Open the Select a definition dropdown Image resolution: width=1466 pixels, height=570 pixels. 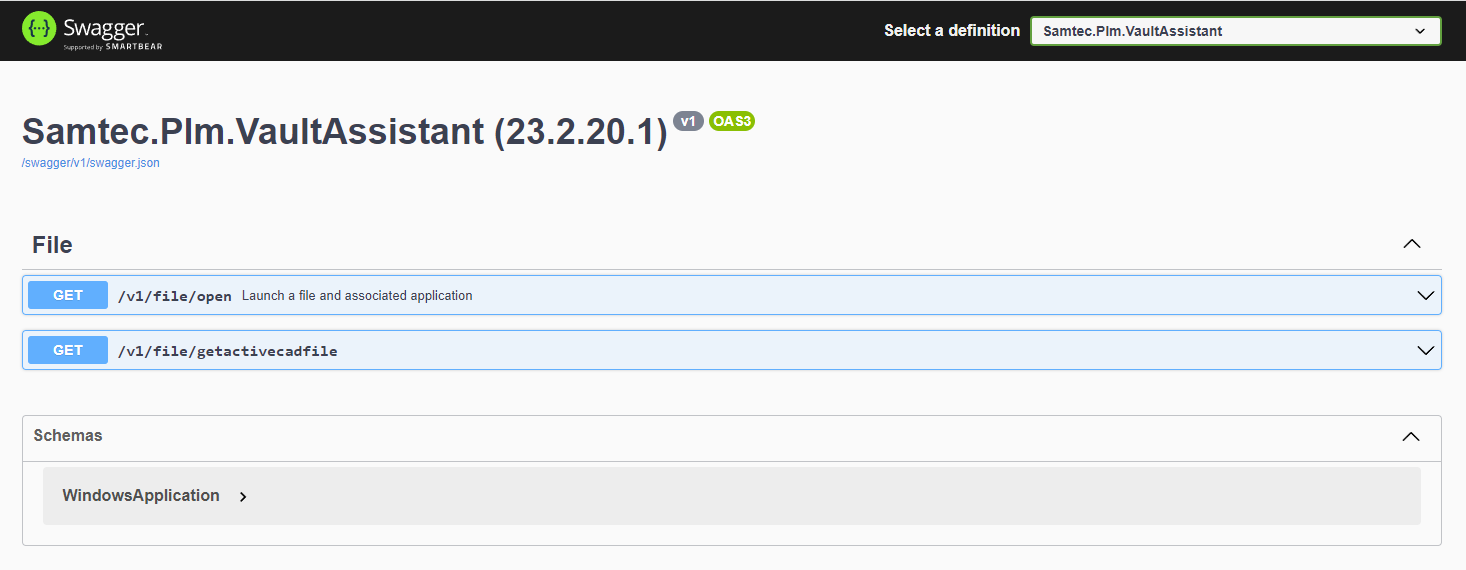tap(1235, 31)
